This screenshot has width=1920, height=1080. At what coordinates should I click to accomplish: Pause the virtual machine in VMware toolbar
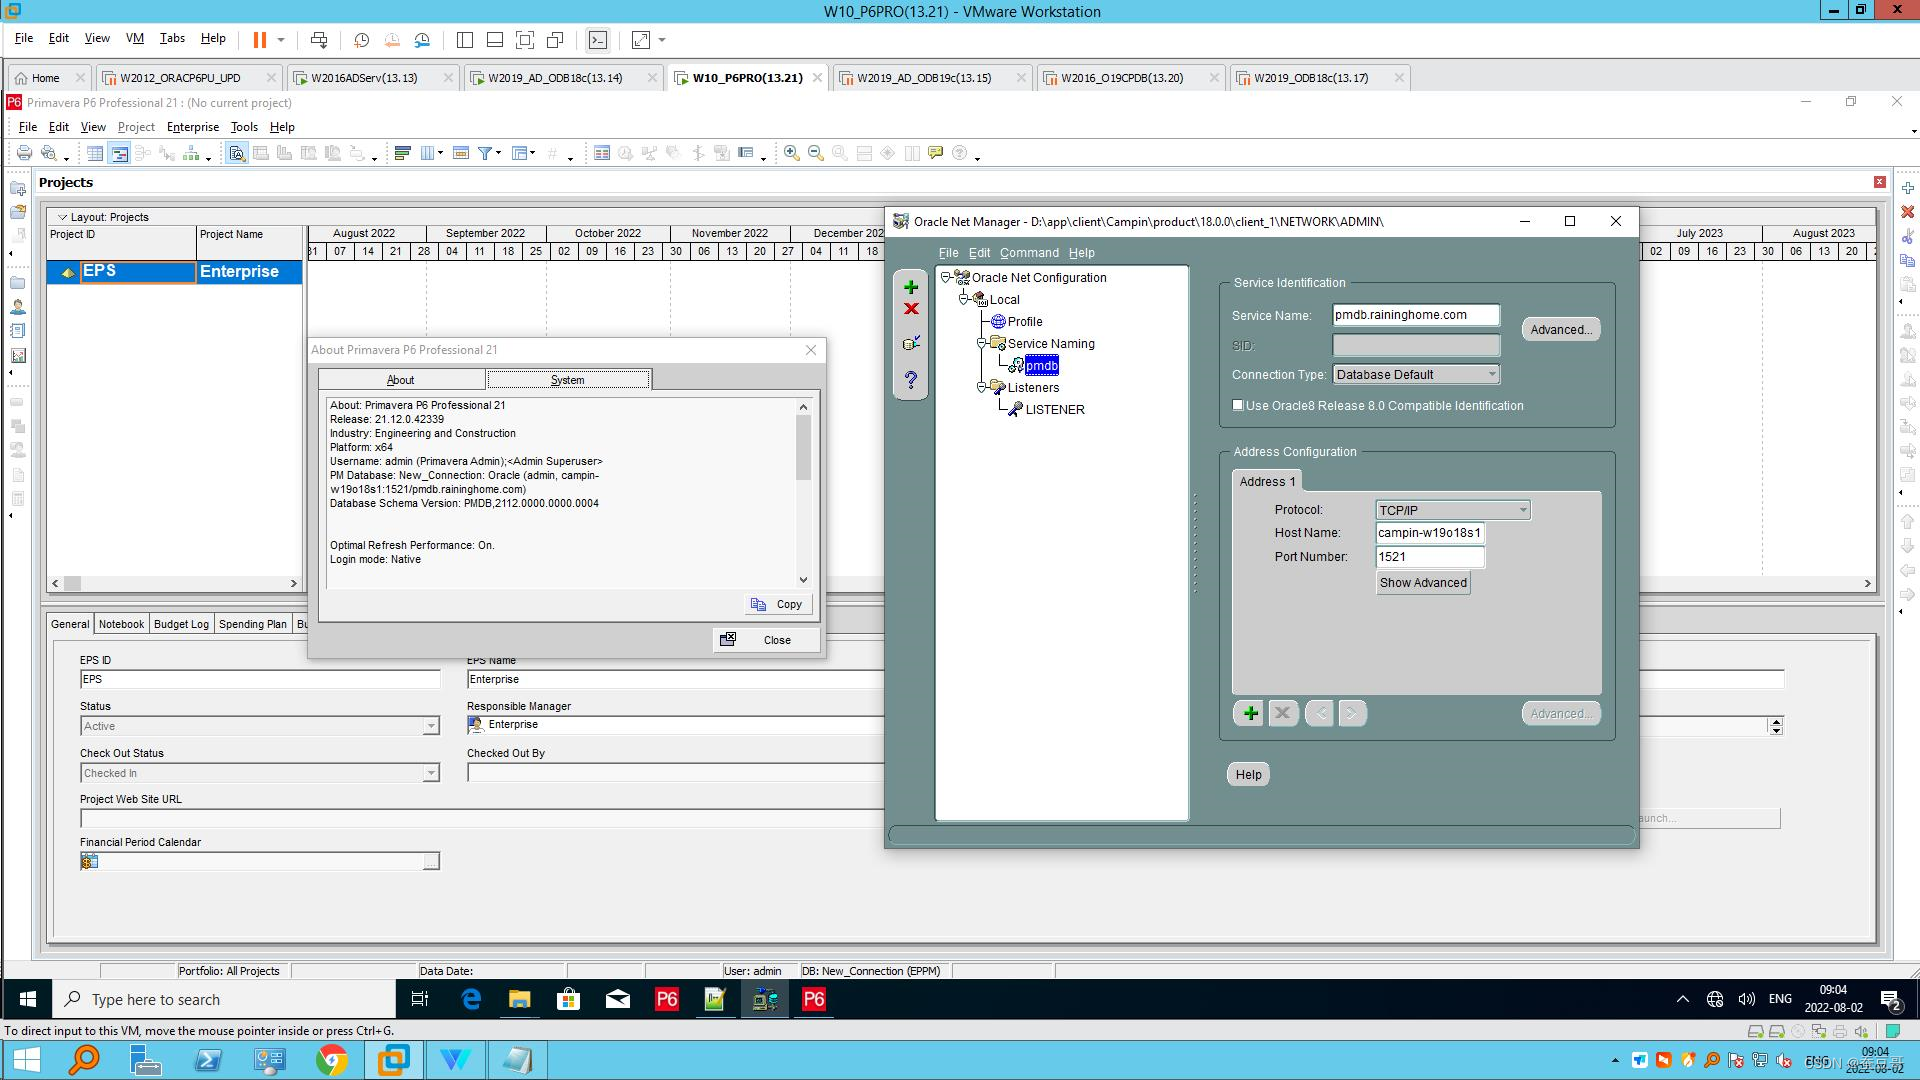tap(260, 40)
